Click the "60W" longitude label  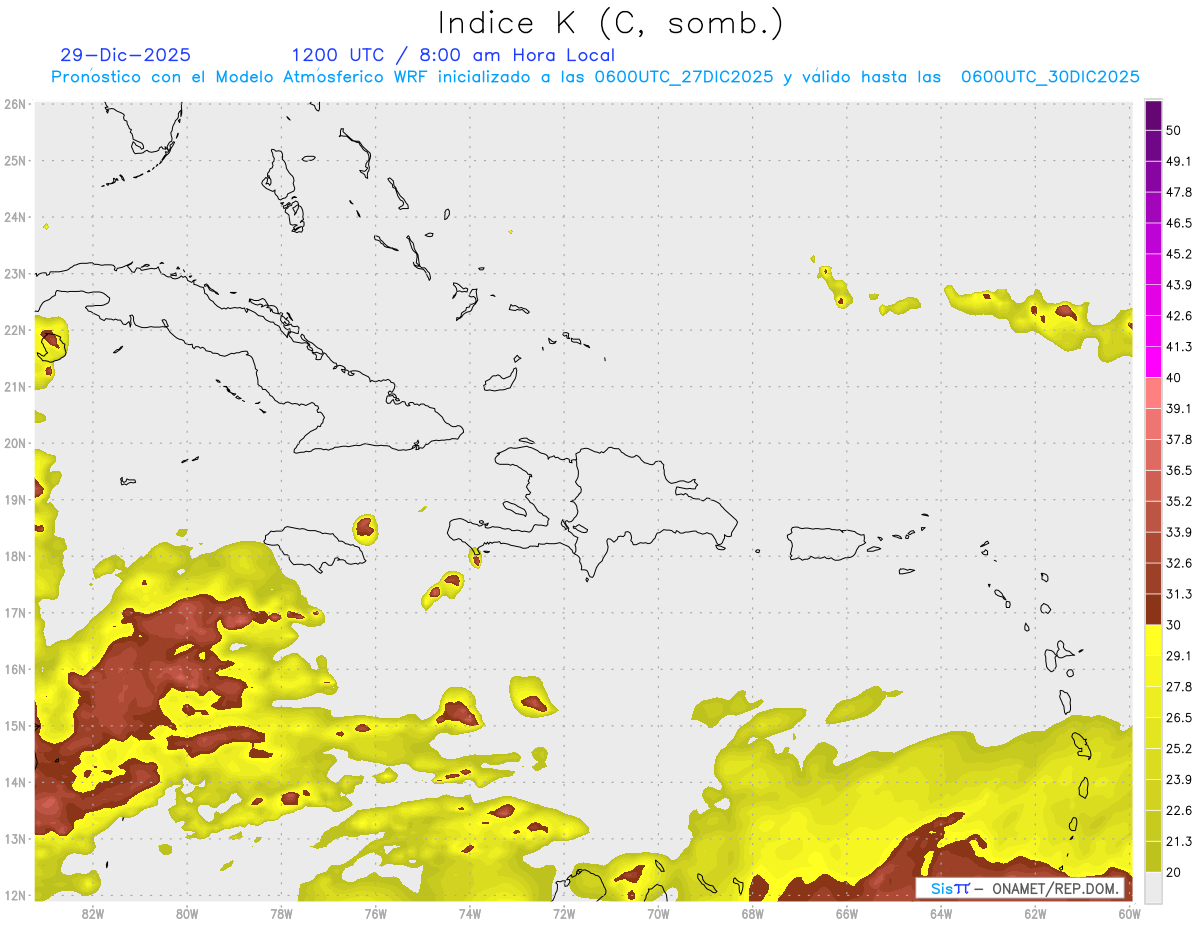[1130, 913]
